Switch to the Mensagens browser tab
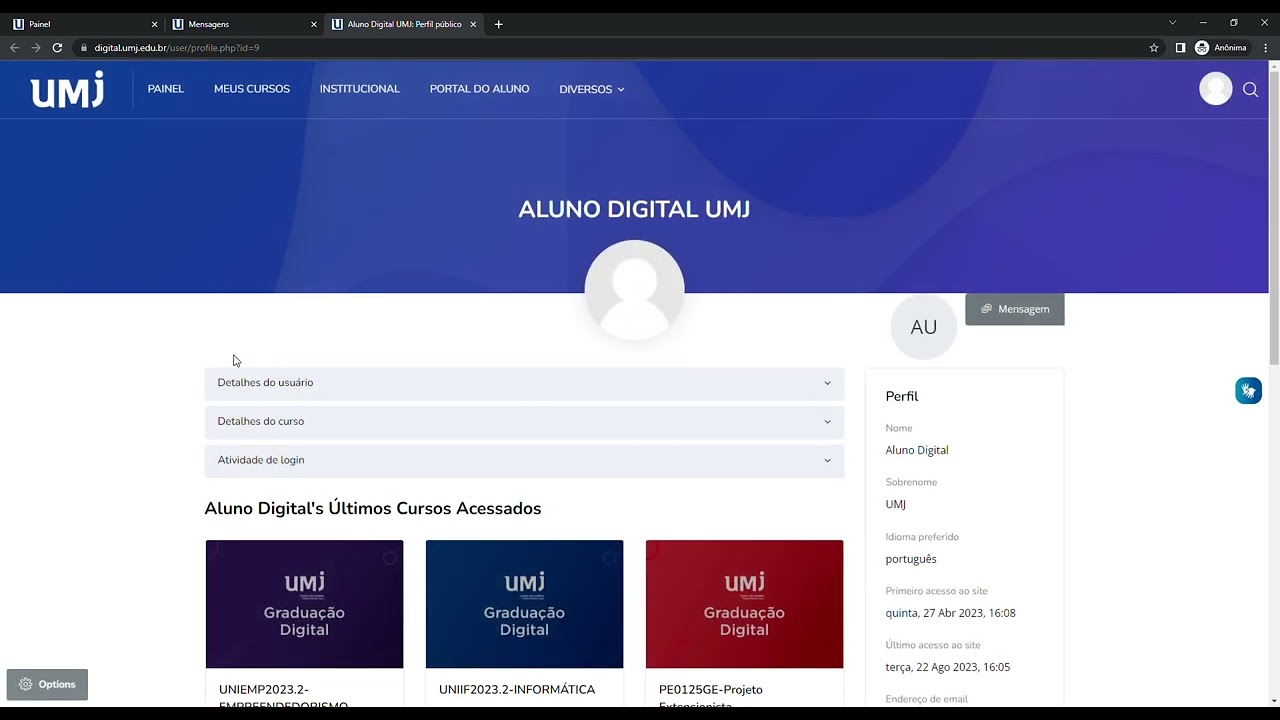The height and width of the screenshot is (720, 1280). (244, 24)
